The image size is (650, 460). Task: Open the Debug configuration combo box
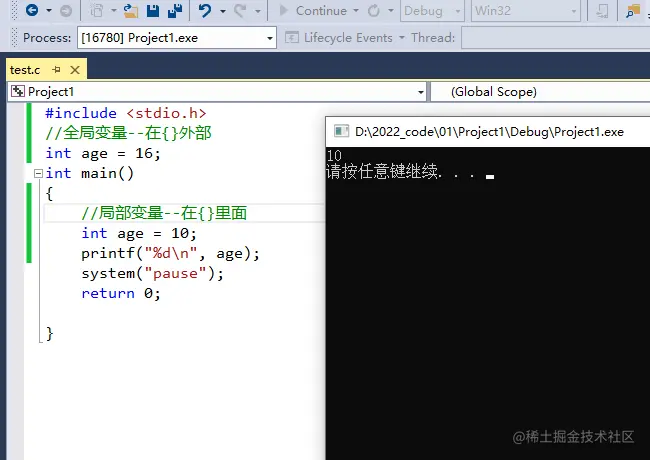[x=432, y=11]
